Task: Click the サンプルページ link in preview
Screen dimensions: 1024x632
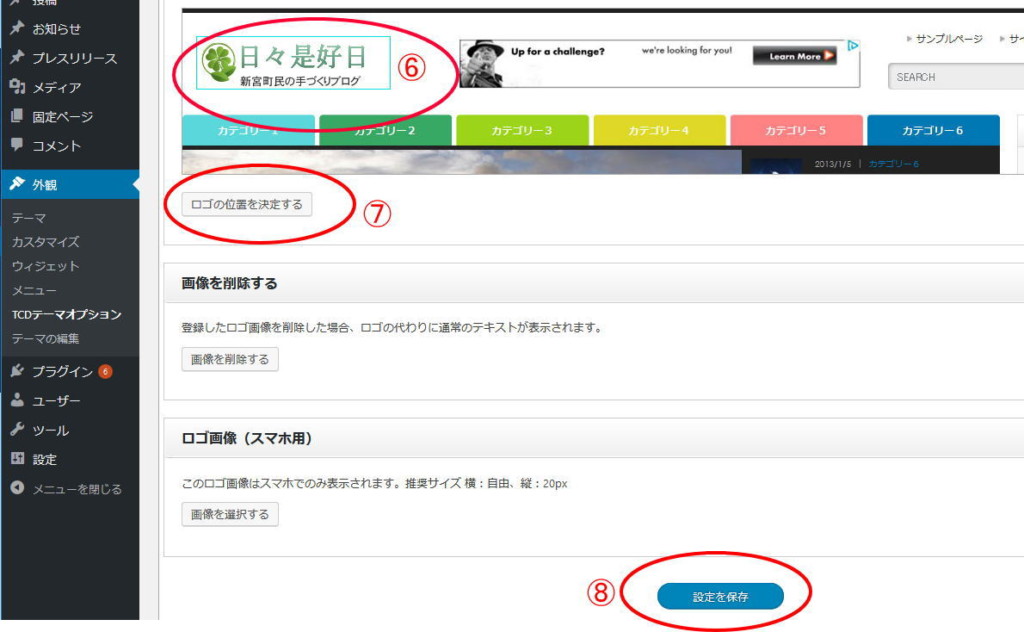Action: [949, 39]
